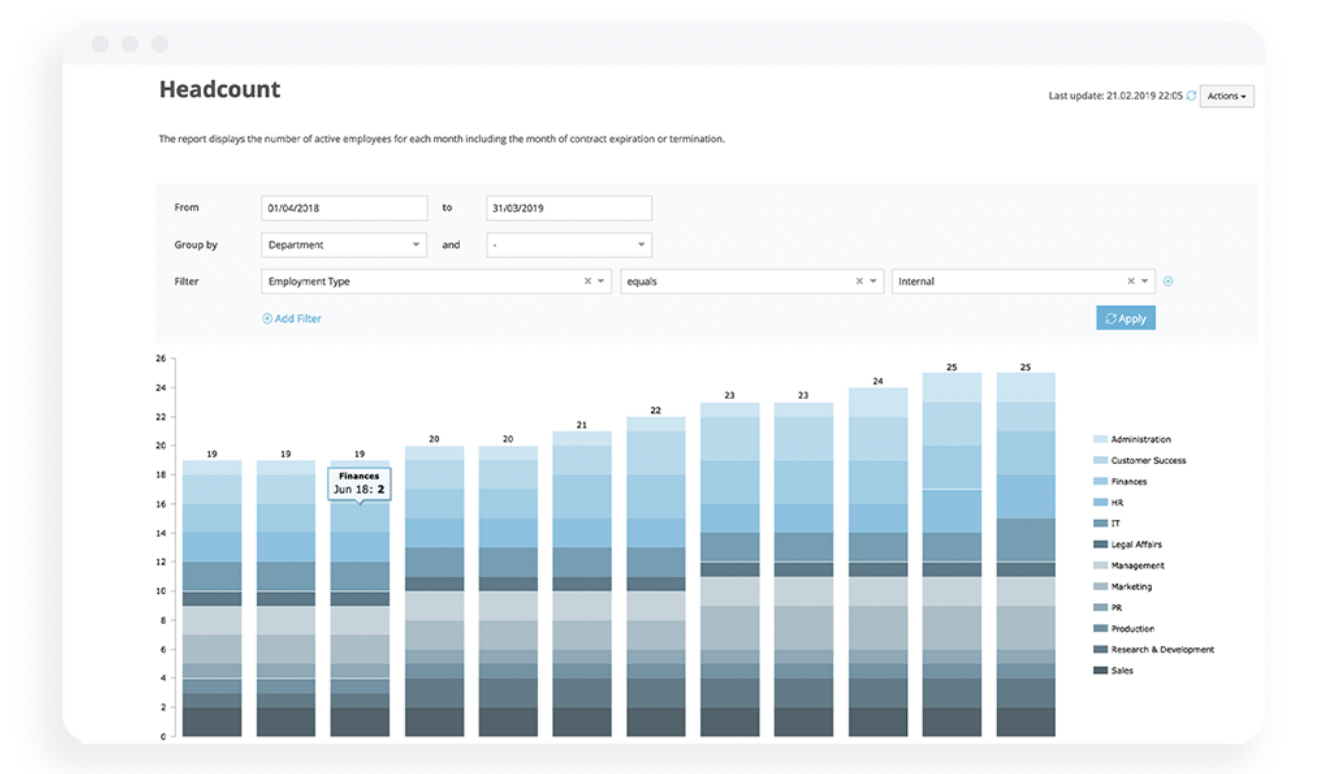Click the plus icon next to Add Filter
This screenshot has width=1344, height=774.
pos(267,319)
